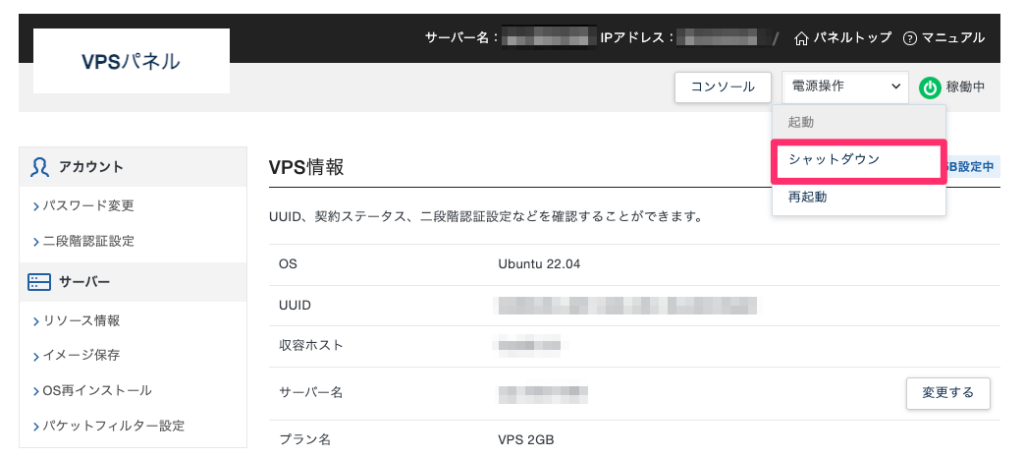Click the home icon beside パネルトップ
Viewport: 1024px width, 458px height.
tap(801, 38)
